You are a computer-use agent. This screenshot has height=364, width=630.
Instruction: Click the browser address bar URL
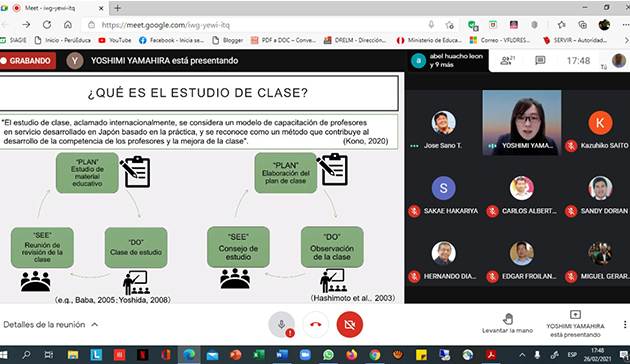tap(166, 25)
